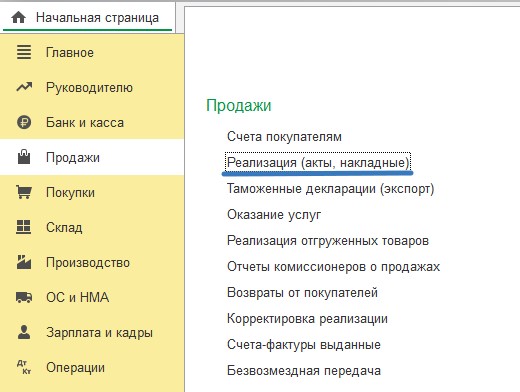
Task: Click the truck icon beside ОС и НМА
Action: 24,297
